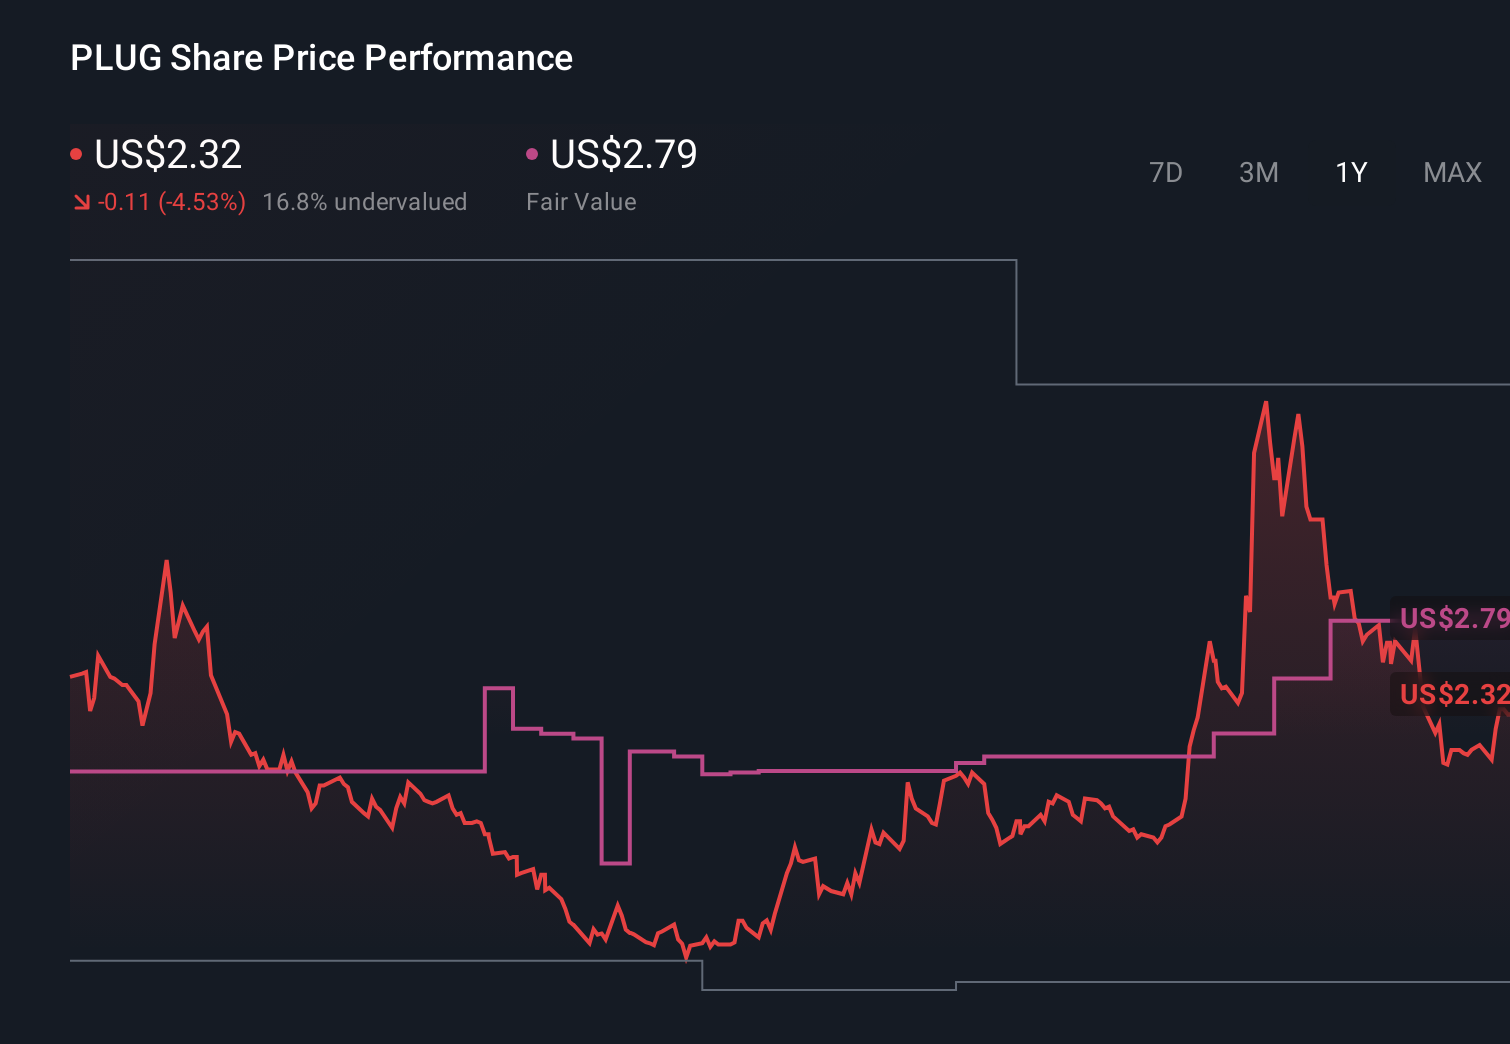Image resolution: width=1510 pixels, height=1044 pixels.
Task: Click the 16.8% undervalued text
Action: [364, 201]
